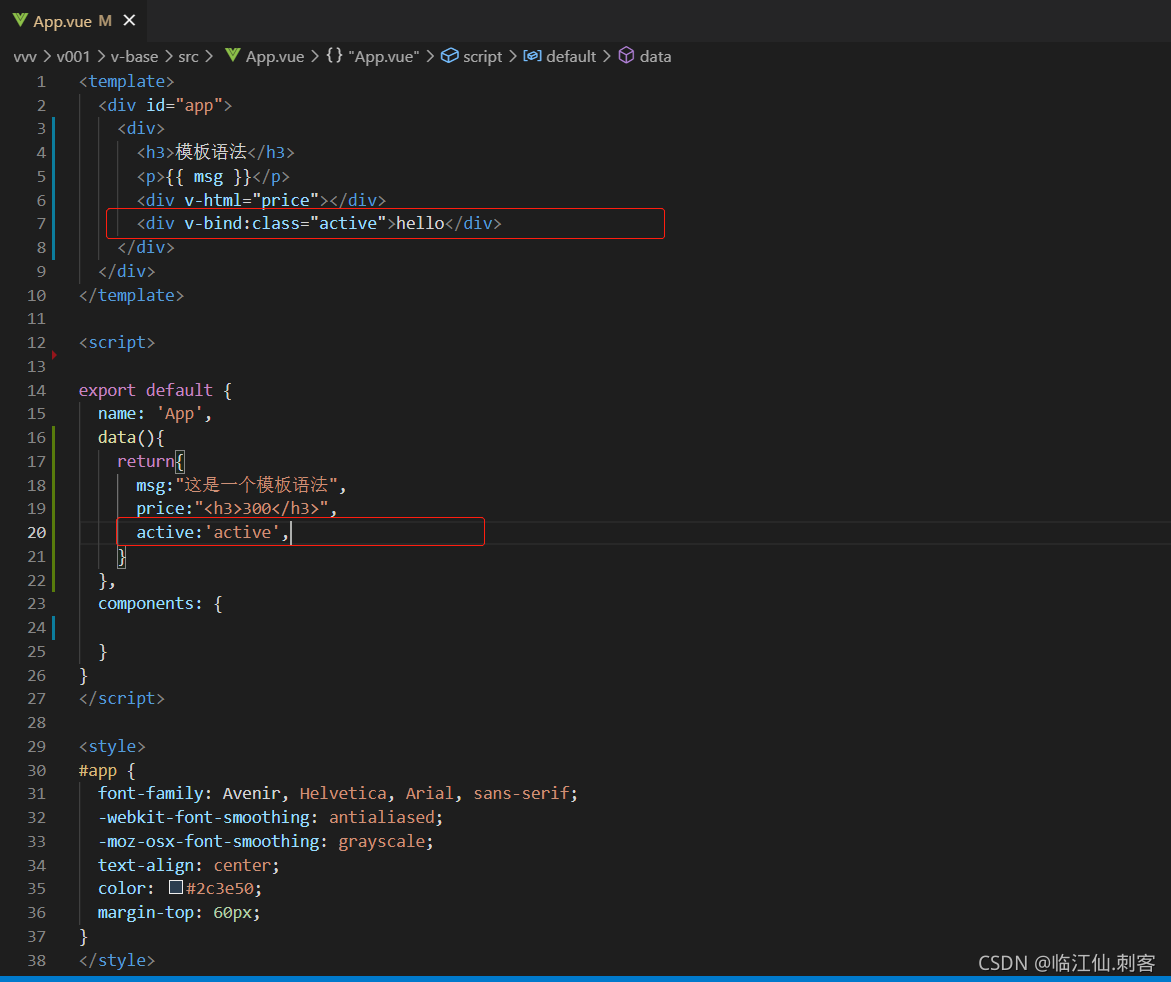1171x982 pixels.
Task: Click 'src' breadcrumb segment
Action: point(188,57)
